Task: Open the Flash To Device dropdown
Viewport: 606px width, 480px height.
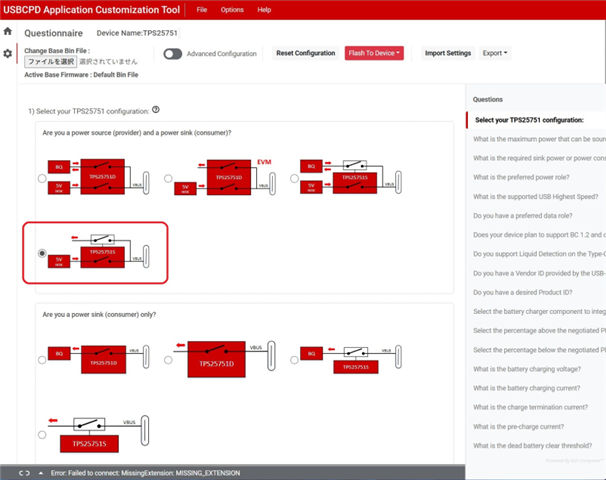Action: point(374,53)
